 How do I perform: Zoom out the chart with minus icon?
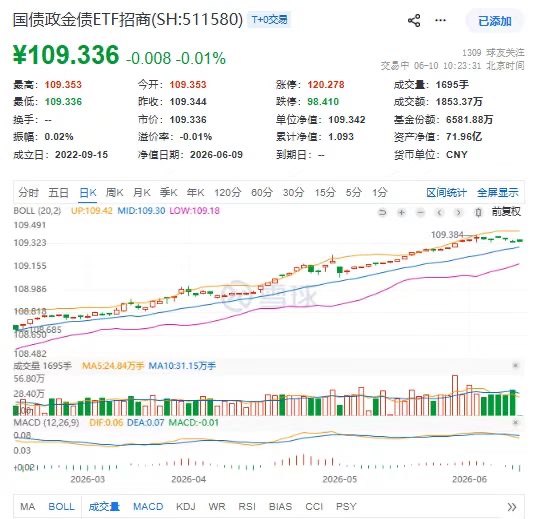point(421,213)
